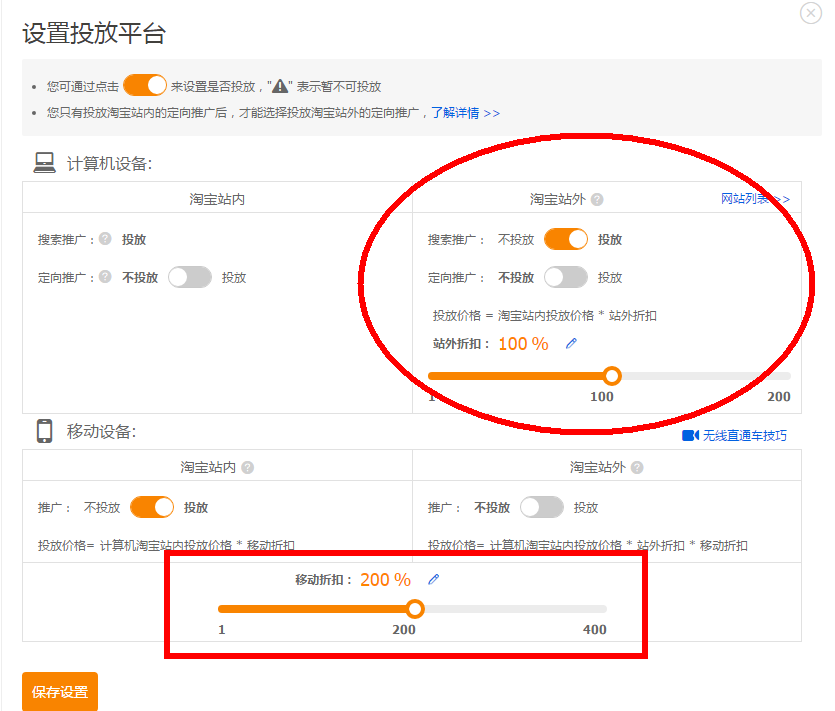Click help icon beside 移动设备 淘宝站外
The width and height of the screenshot is (835, 711).
[637, 468]
